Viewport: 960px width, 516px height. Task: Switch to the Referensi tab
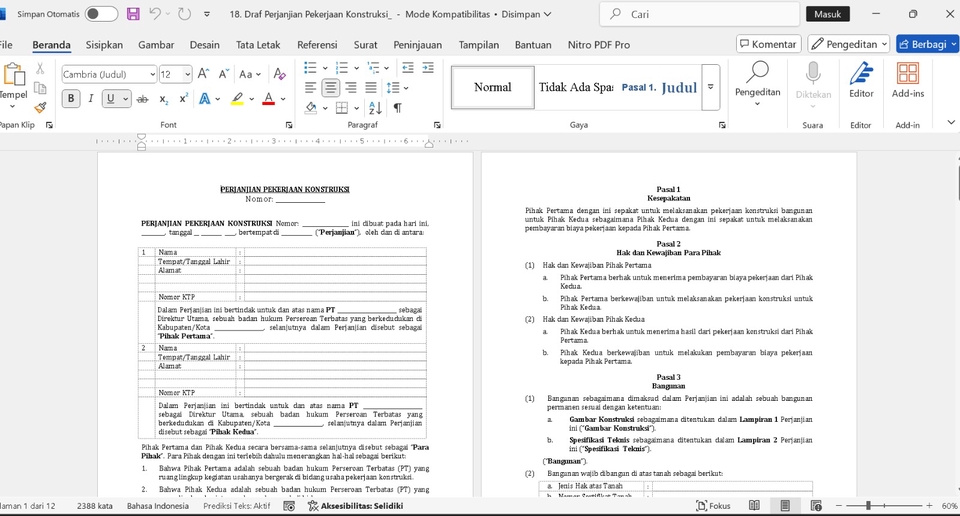pyautogui.click(x=317, y=45)
